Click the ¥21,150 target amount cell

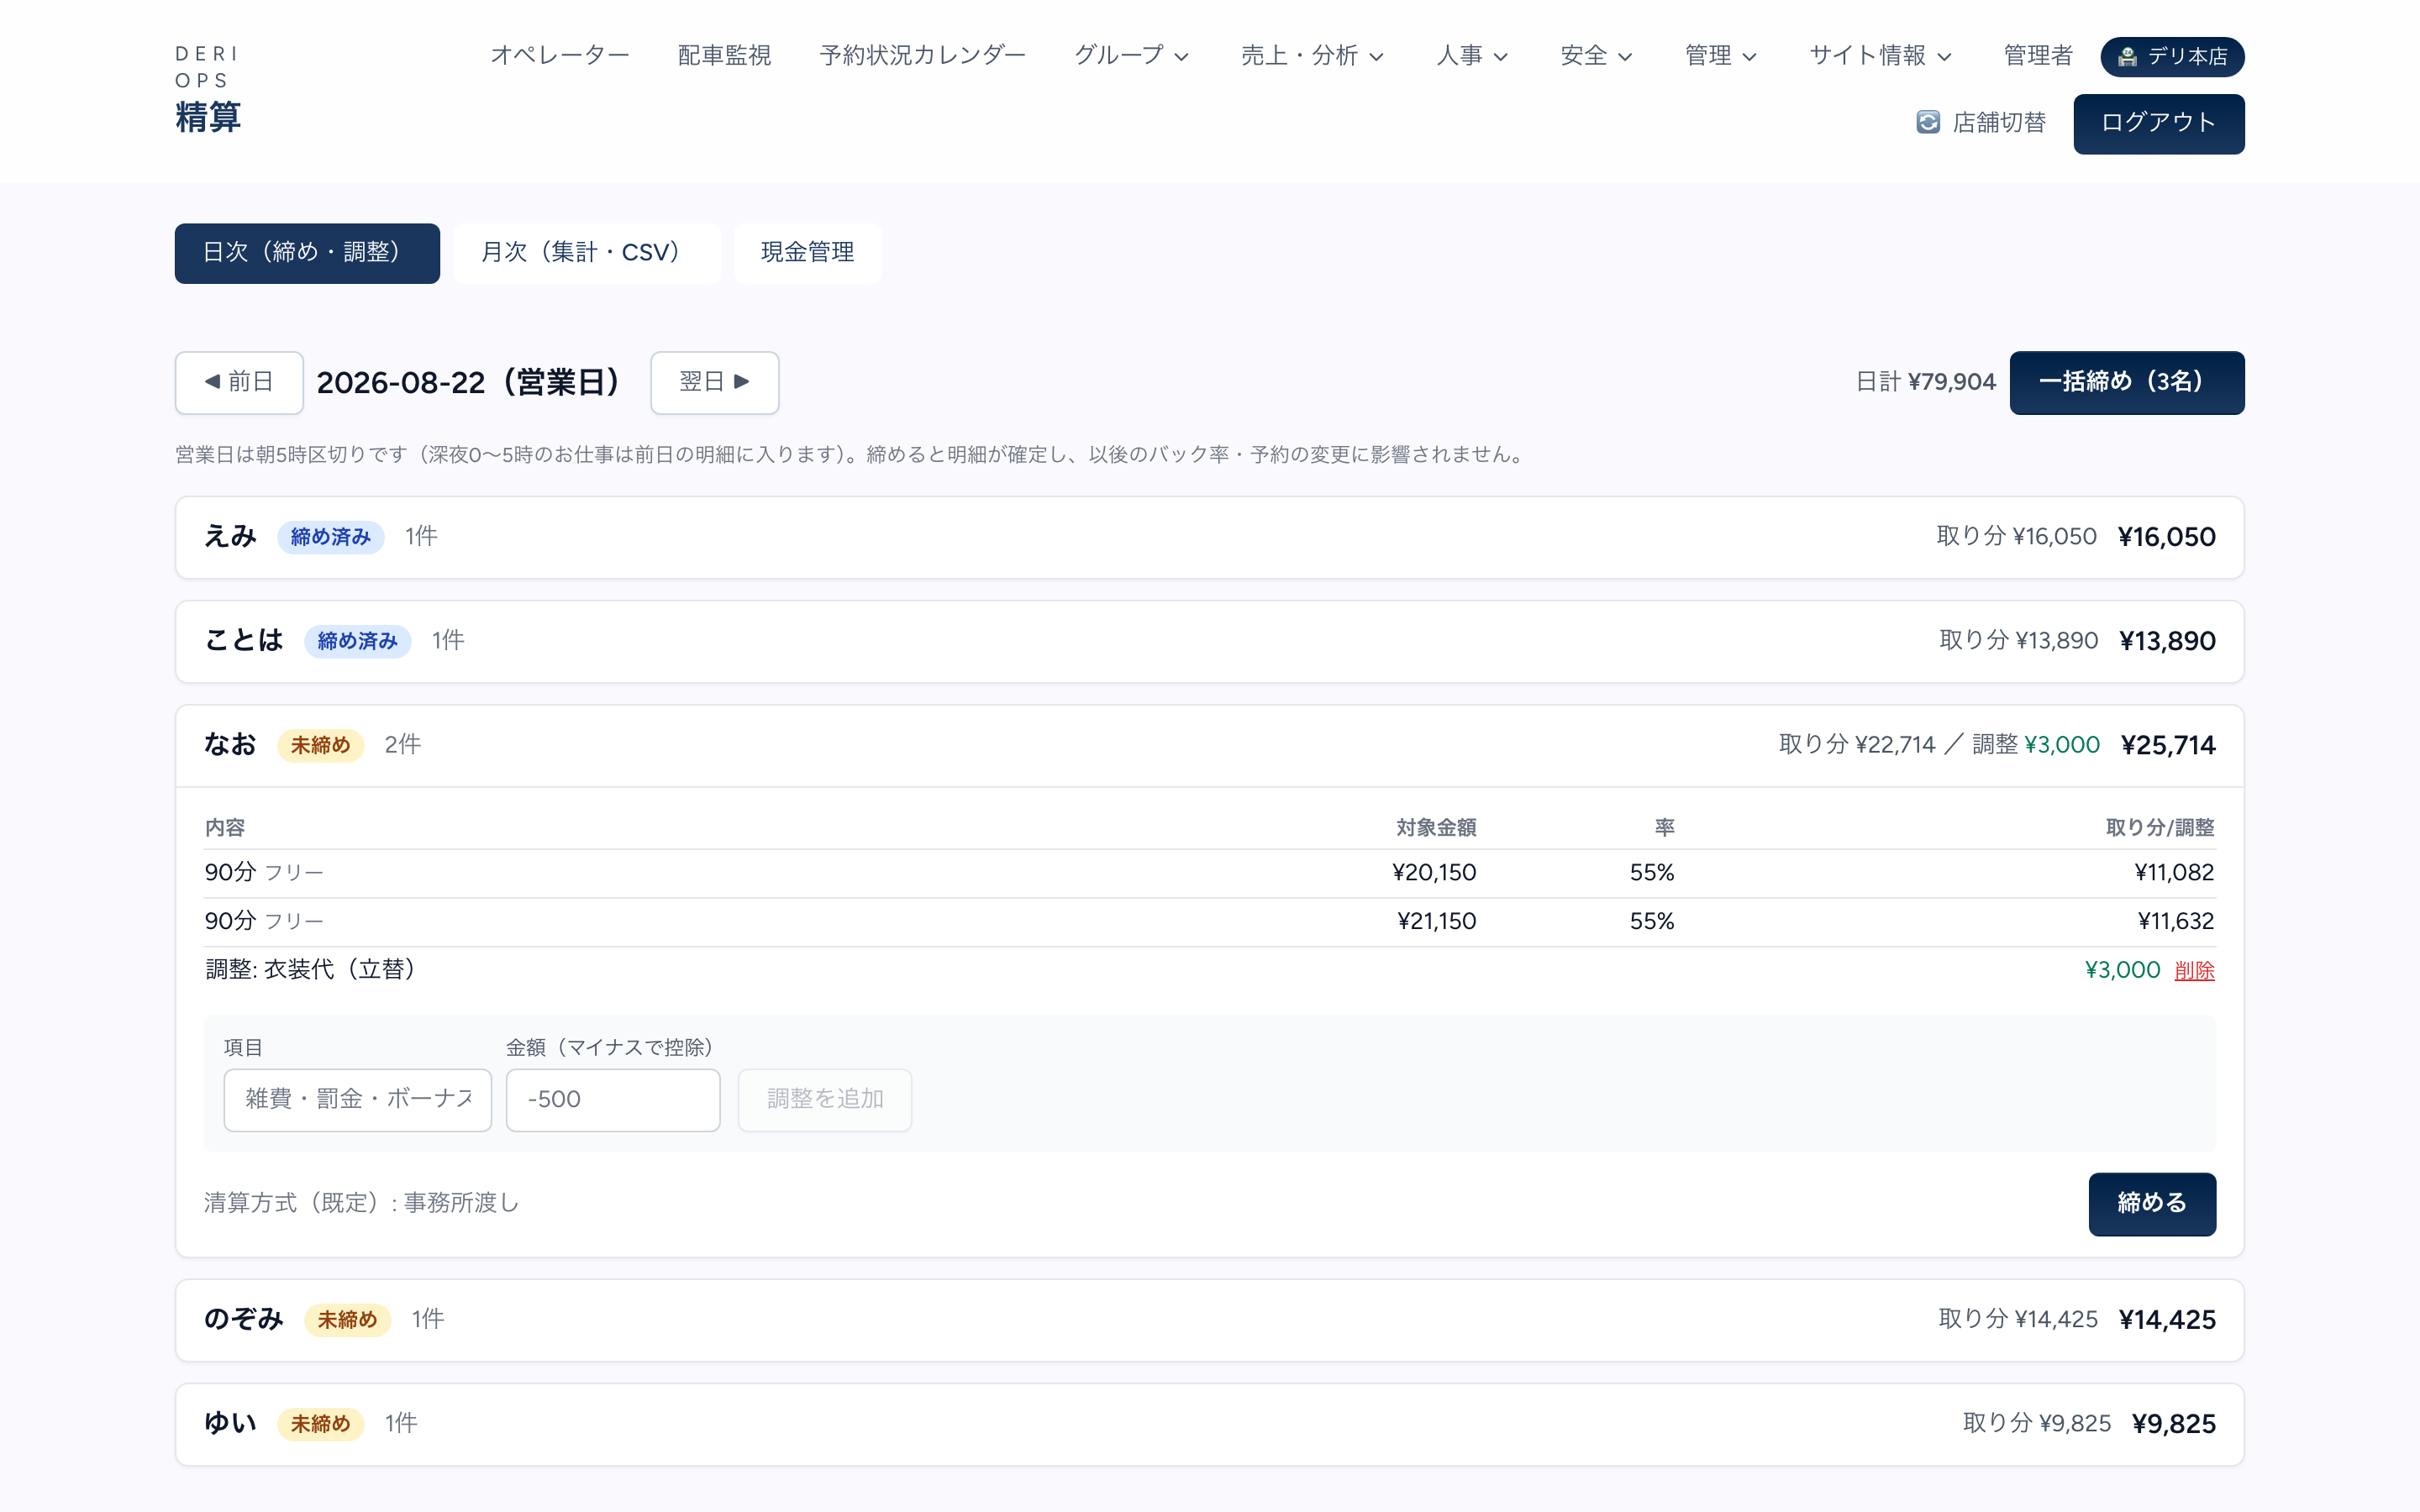pyautogui.click(x=1436, y=921)
